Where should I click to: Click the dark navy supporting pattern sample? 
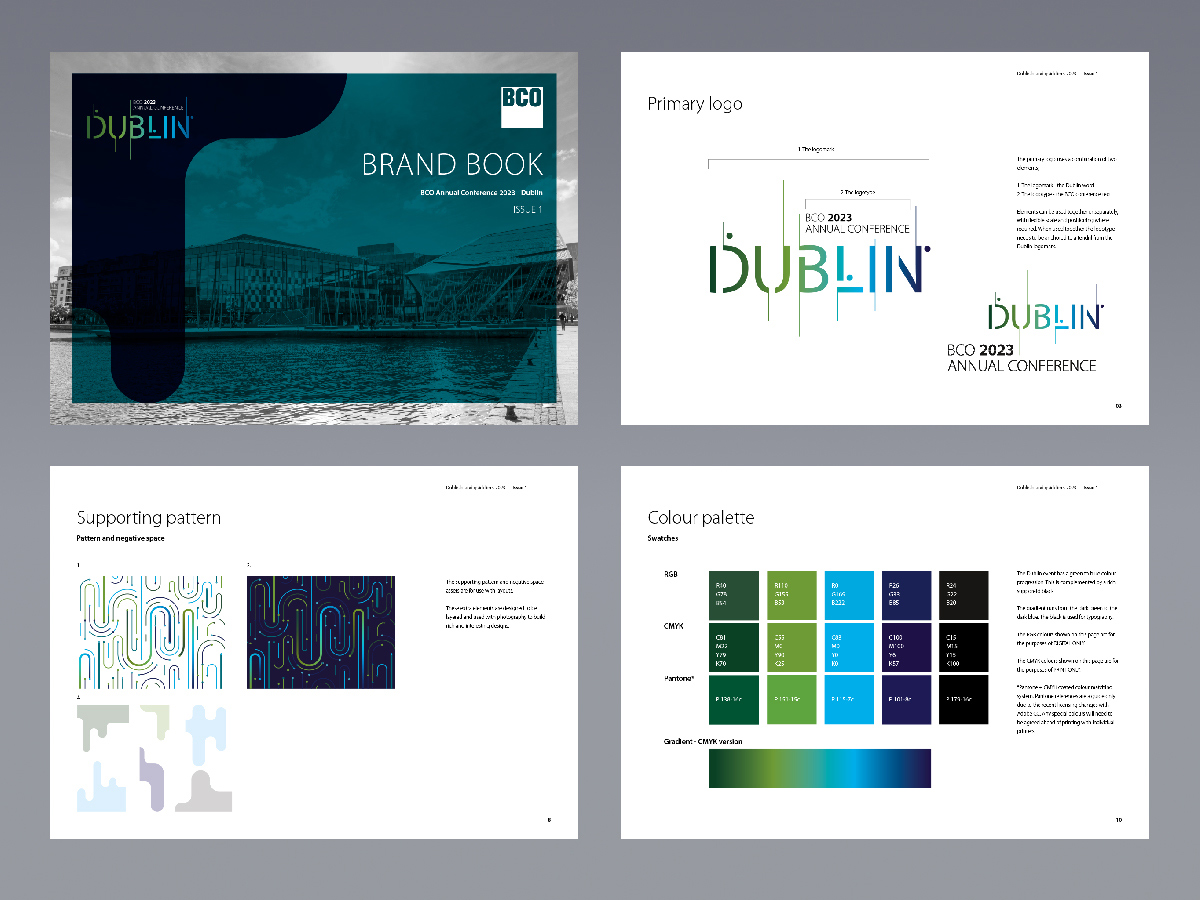(321, 632)
